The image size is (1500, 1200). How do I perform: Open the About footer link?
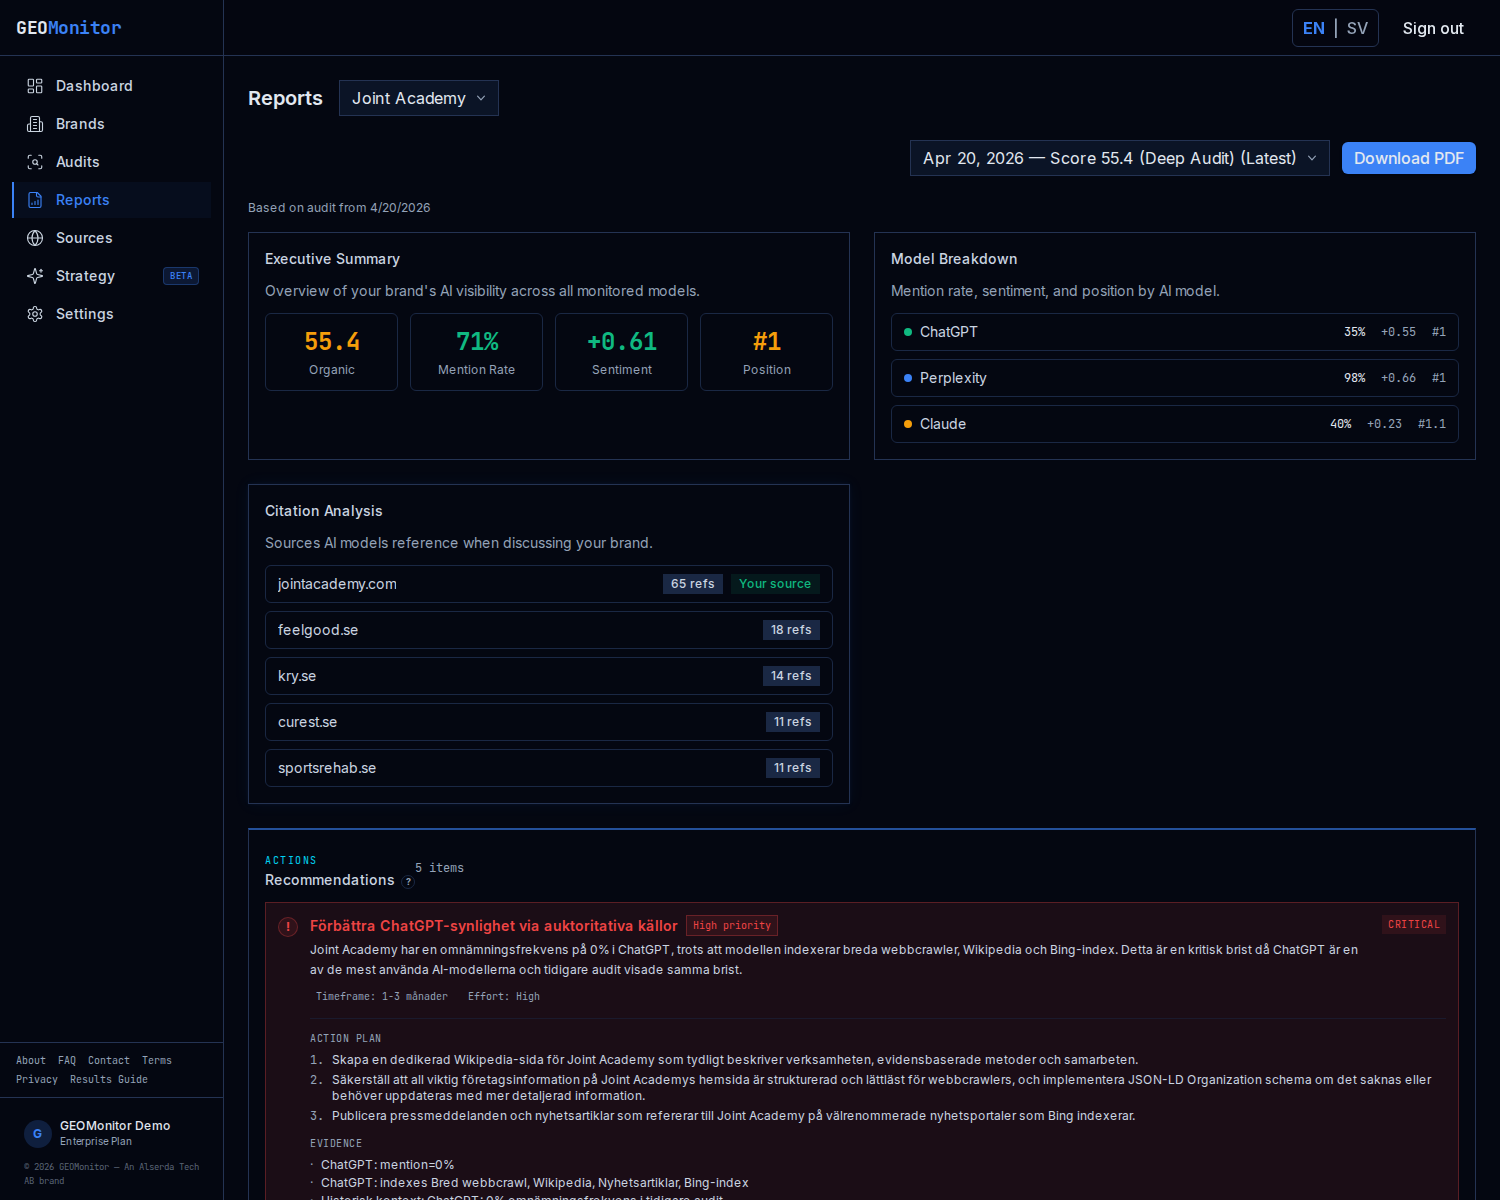coord(31,1060)
